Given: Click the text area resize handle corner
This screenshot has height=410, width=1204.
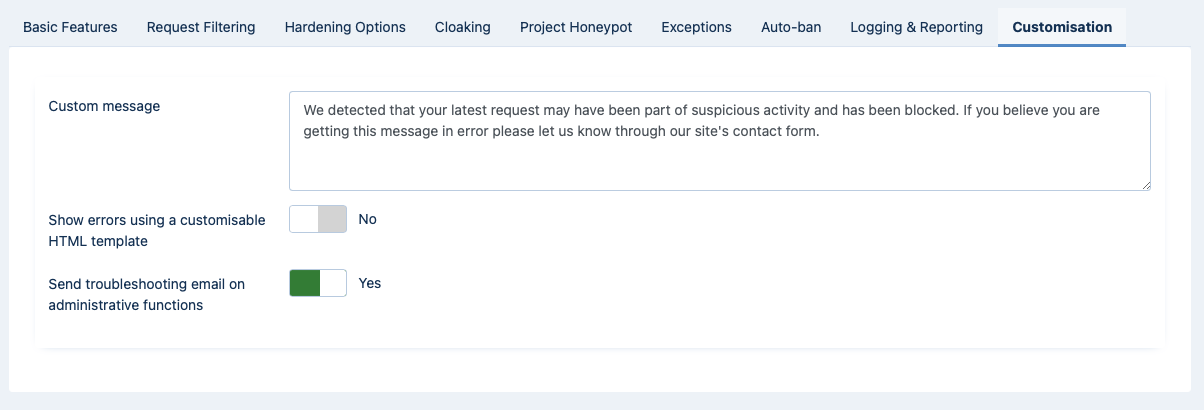Looking at the screenshot, I should click(1145, 185).
